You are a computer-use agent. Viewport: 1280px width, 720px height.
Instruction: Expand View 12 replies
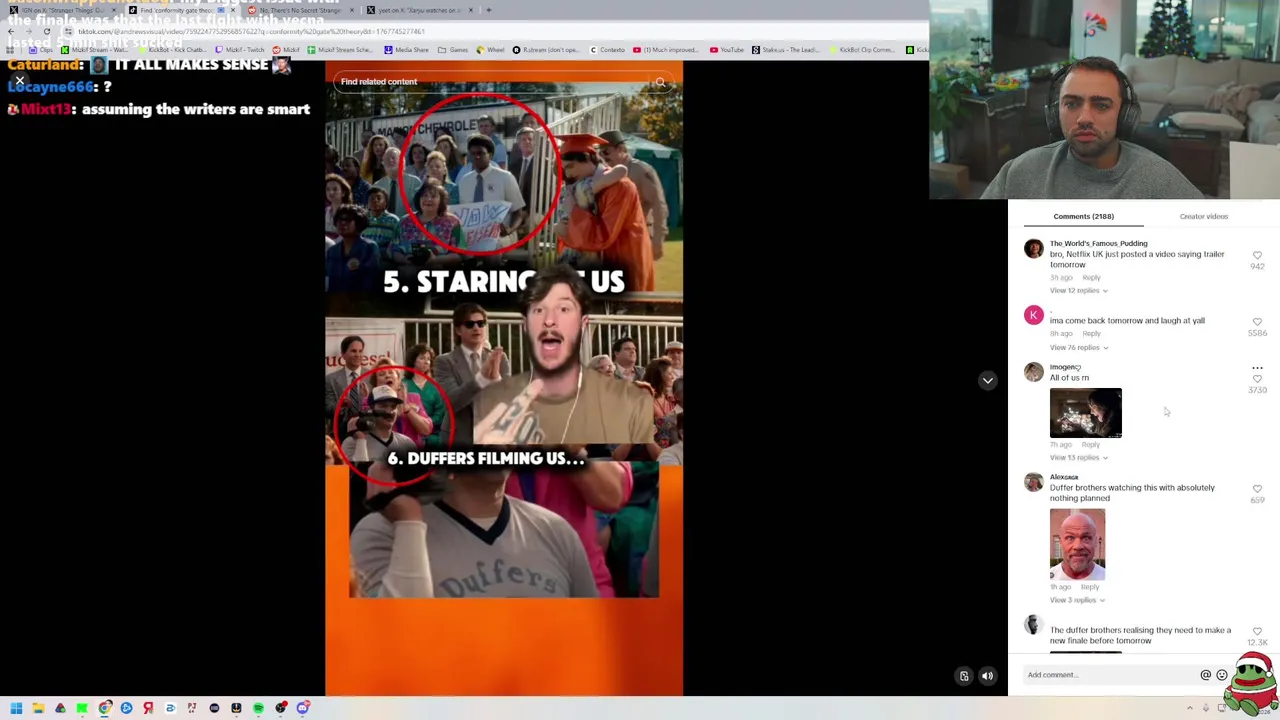coord(1078,290)
